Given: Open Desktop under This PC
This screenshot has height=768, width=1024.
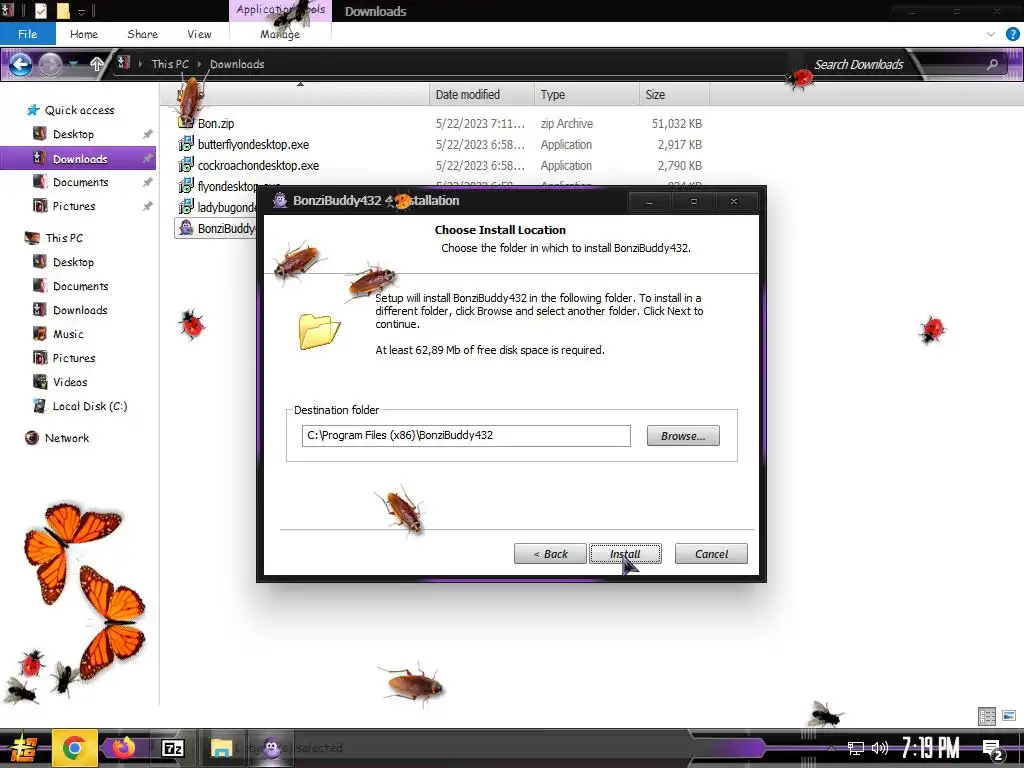Looking at the screenshot, I should point(73,263).
